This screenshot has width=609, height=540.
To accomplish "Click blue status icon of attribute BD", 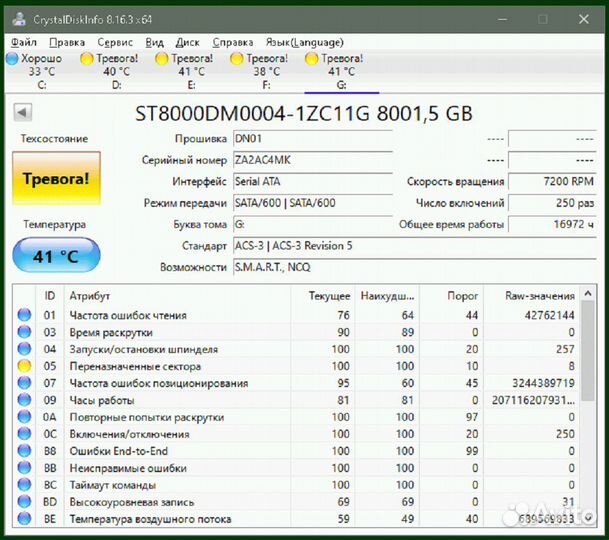I will click(x=24, y=502).
